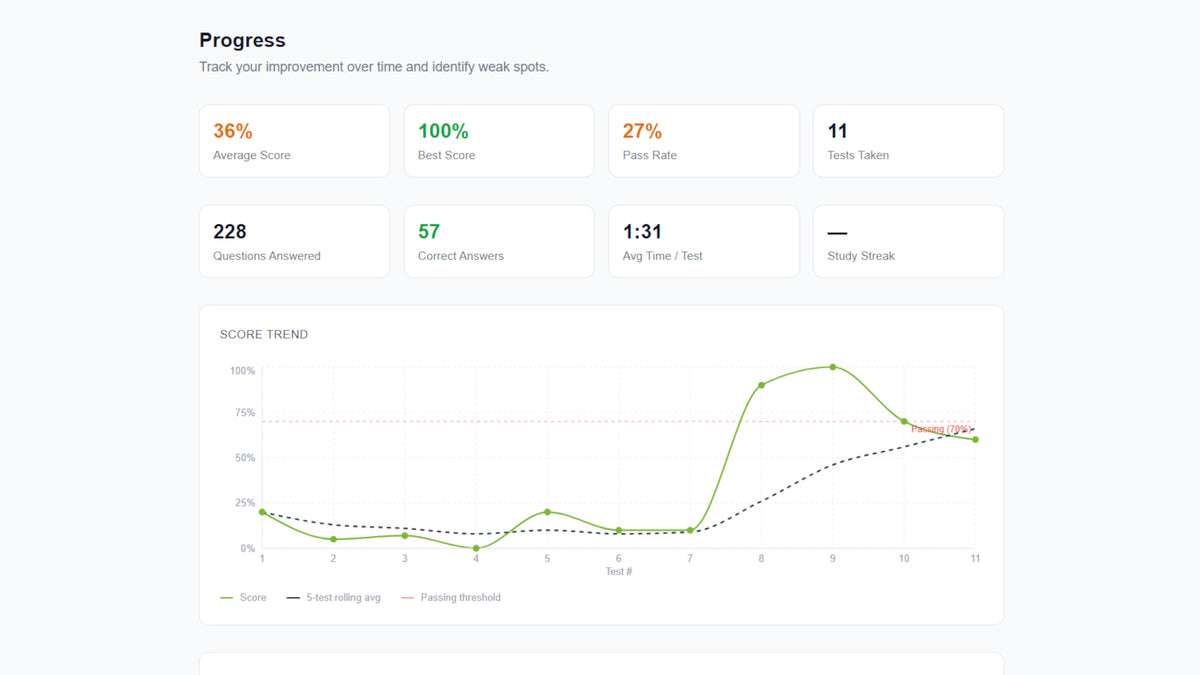Viewport: 1200px width, 675px height.
Task: Select the Test 11 final data point
Action: [x=975, y=439]
